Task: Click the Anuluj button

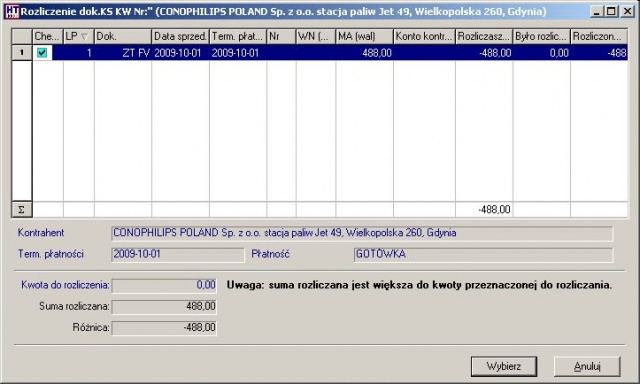Action: [587, 366]
